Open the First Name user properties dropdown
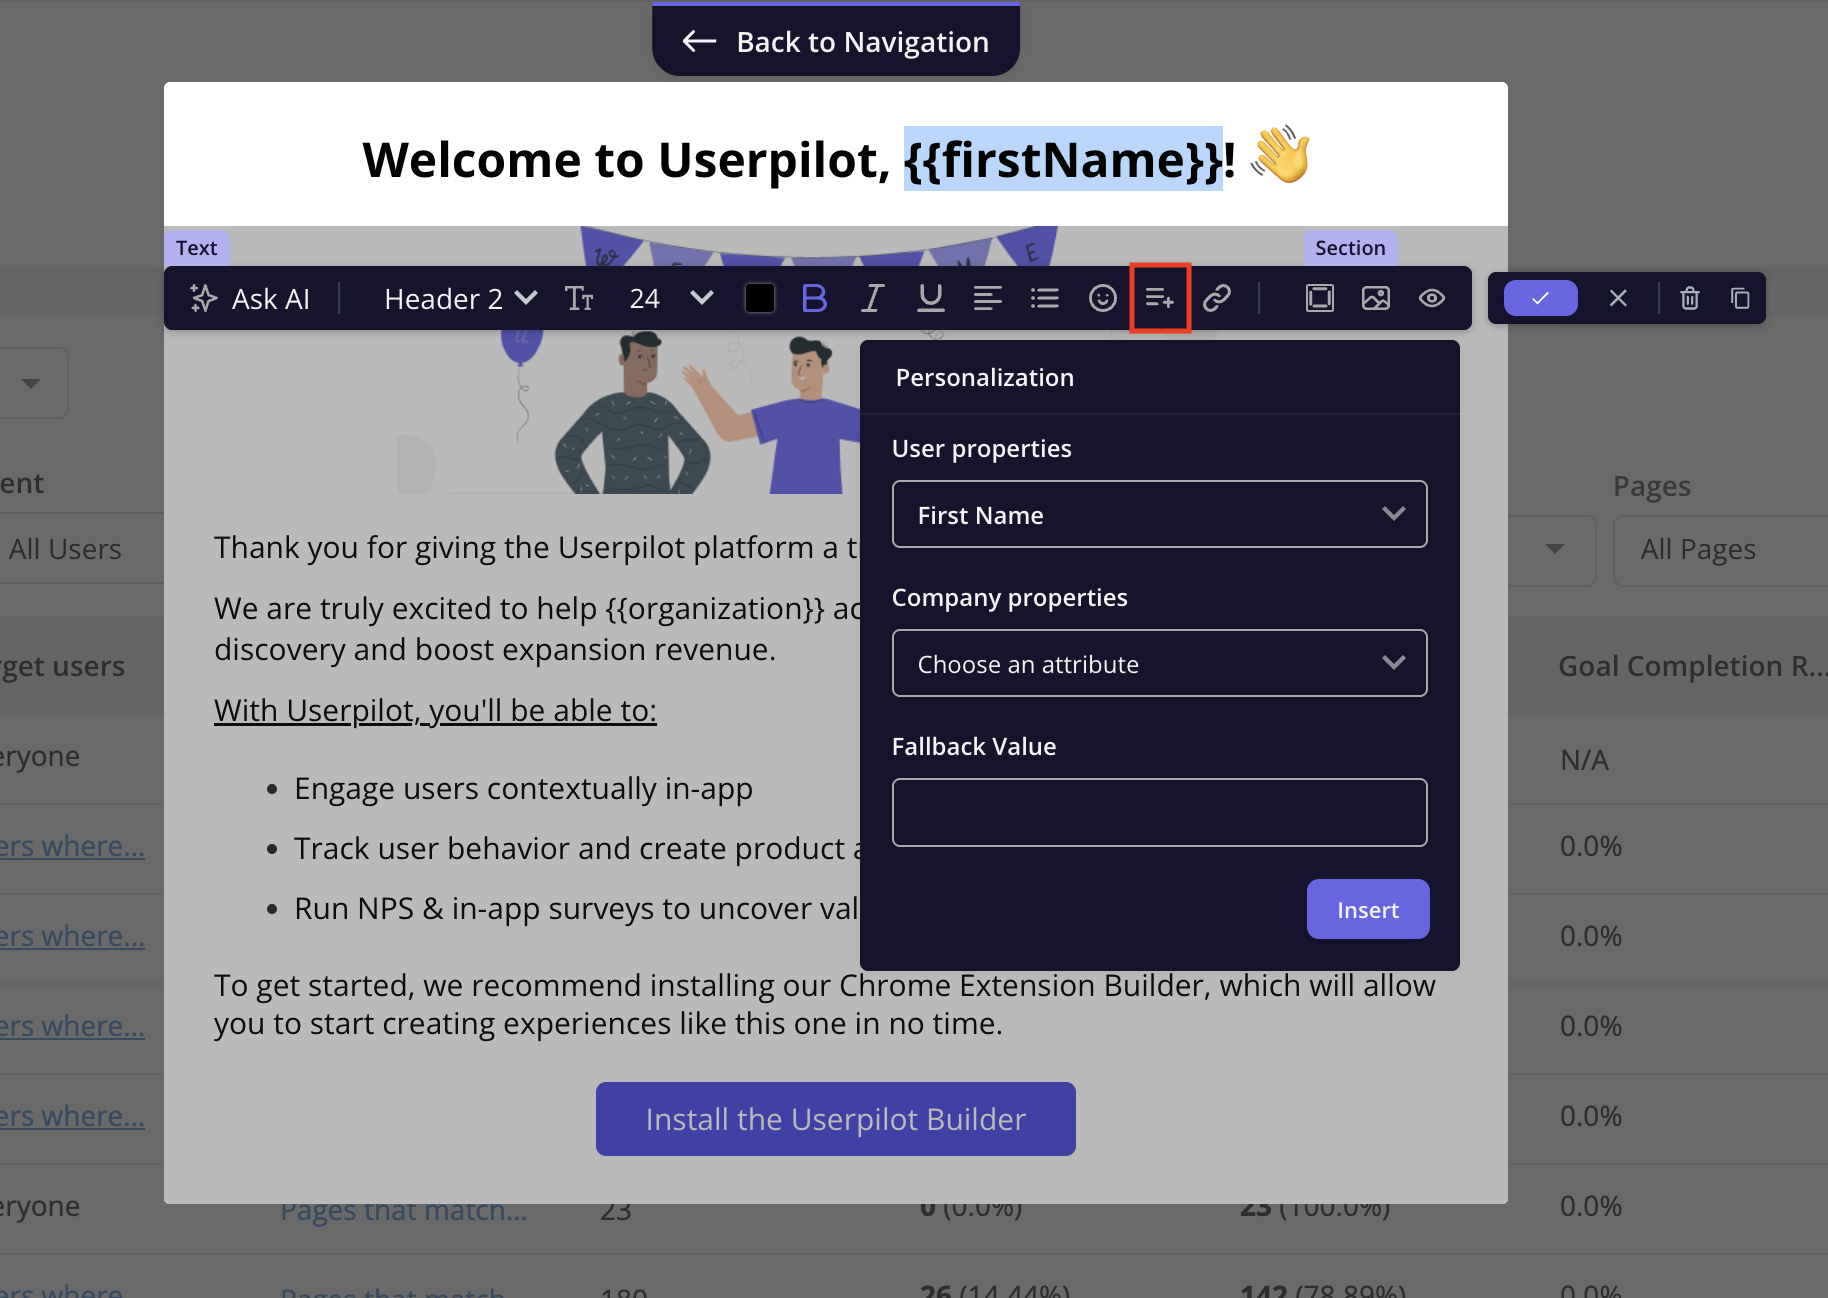The width and height of the screenshot is (1828, 1298). [1159, 514]
